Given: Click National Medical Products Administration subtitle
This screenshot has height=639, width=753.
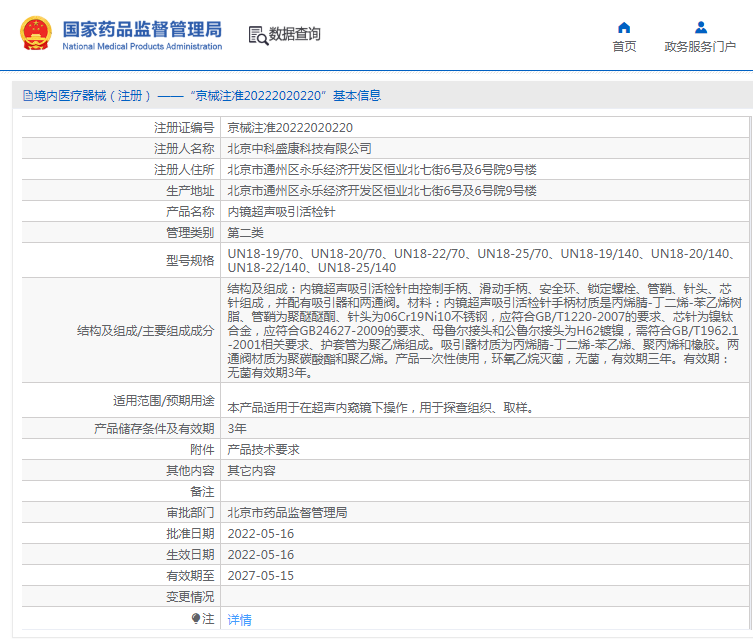Looking at the screenshot, I should click(x=142, y=47).
